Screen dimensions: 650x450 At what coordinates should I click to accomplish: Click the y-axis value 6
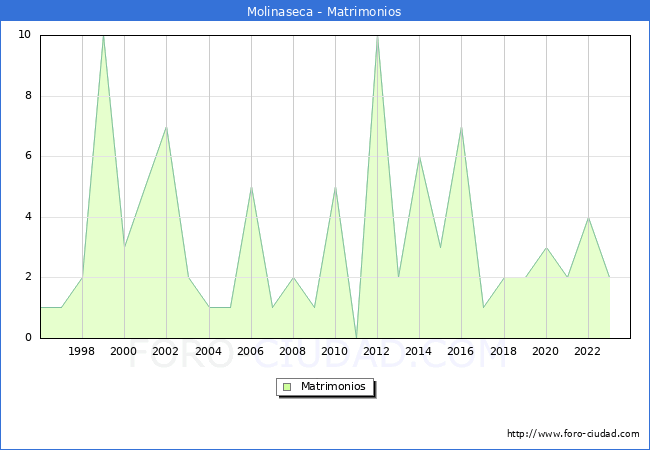point(28,156)
